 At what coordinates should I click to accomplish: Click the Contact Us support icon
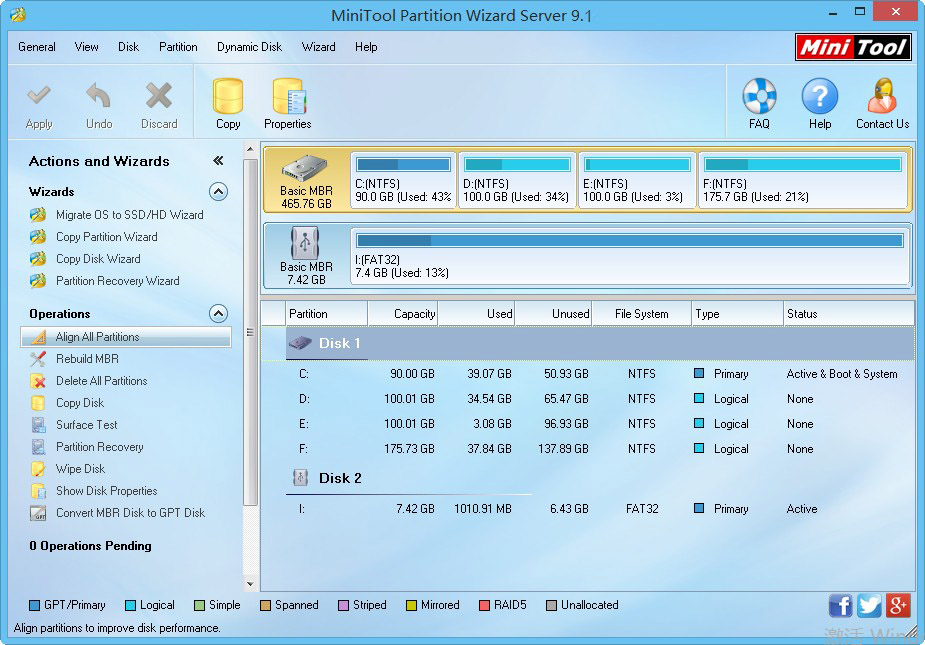pos(882,96)
